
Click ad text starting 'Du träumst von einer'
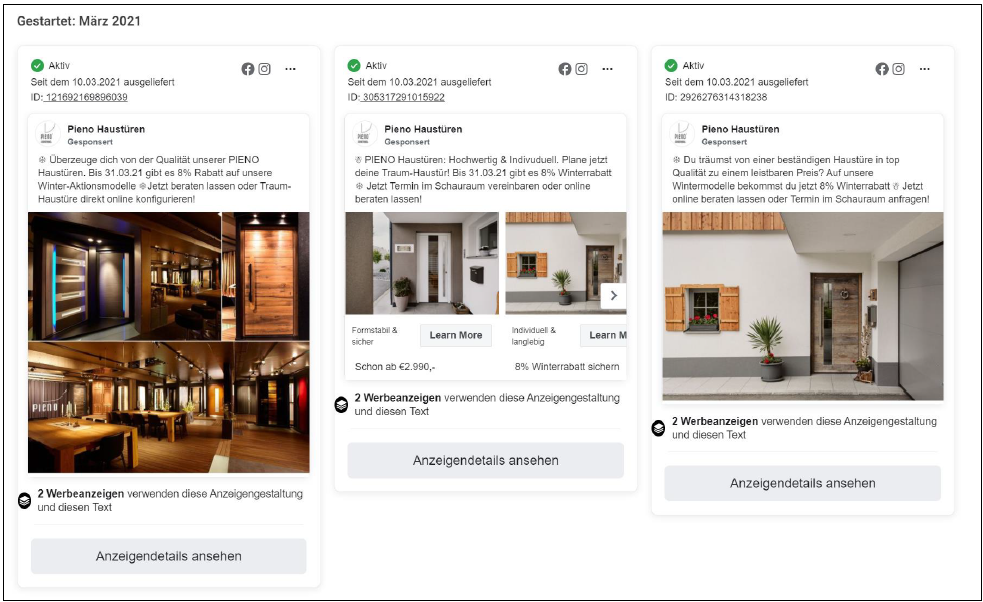(x=801, y=179)
